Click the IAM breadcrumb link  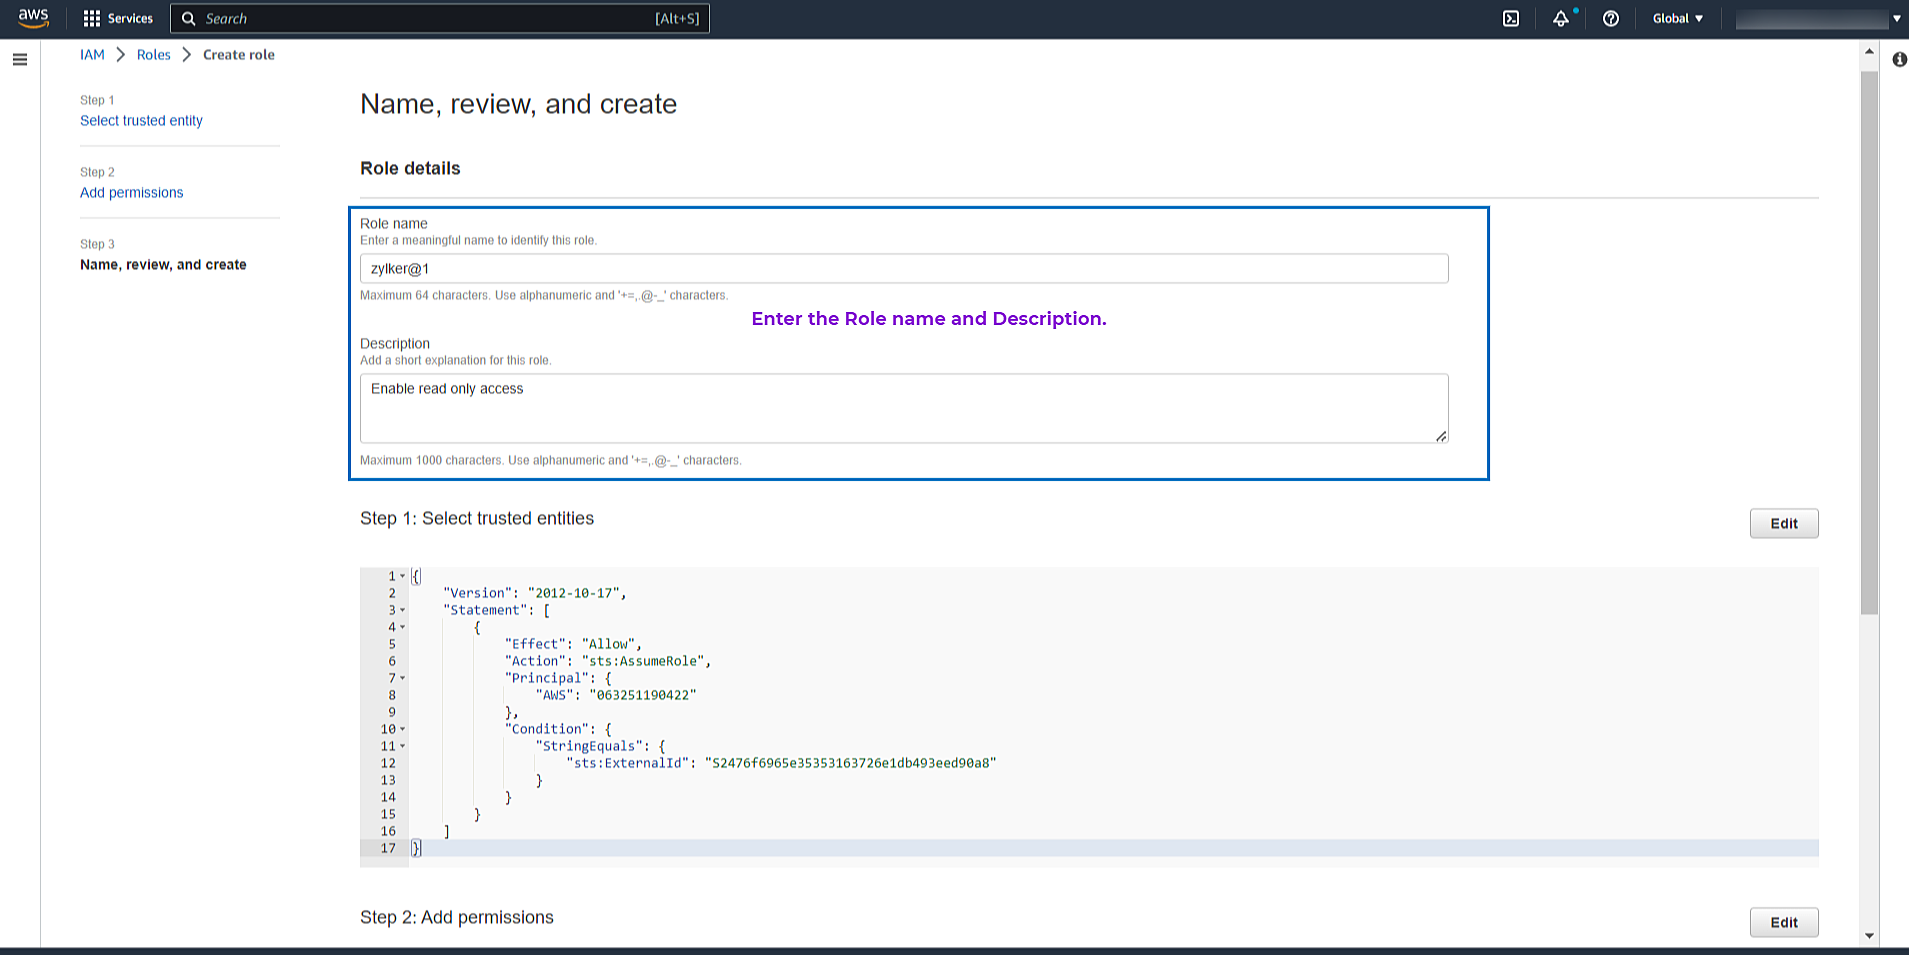coord(92,55)
